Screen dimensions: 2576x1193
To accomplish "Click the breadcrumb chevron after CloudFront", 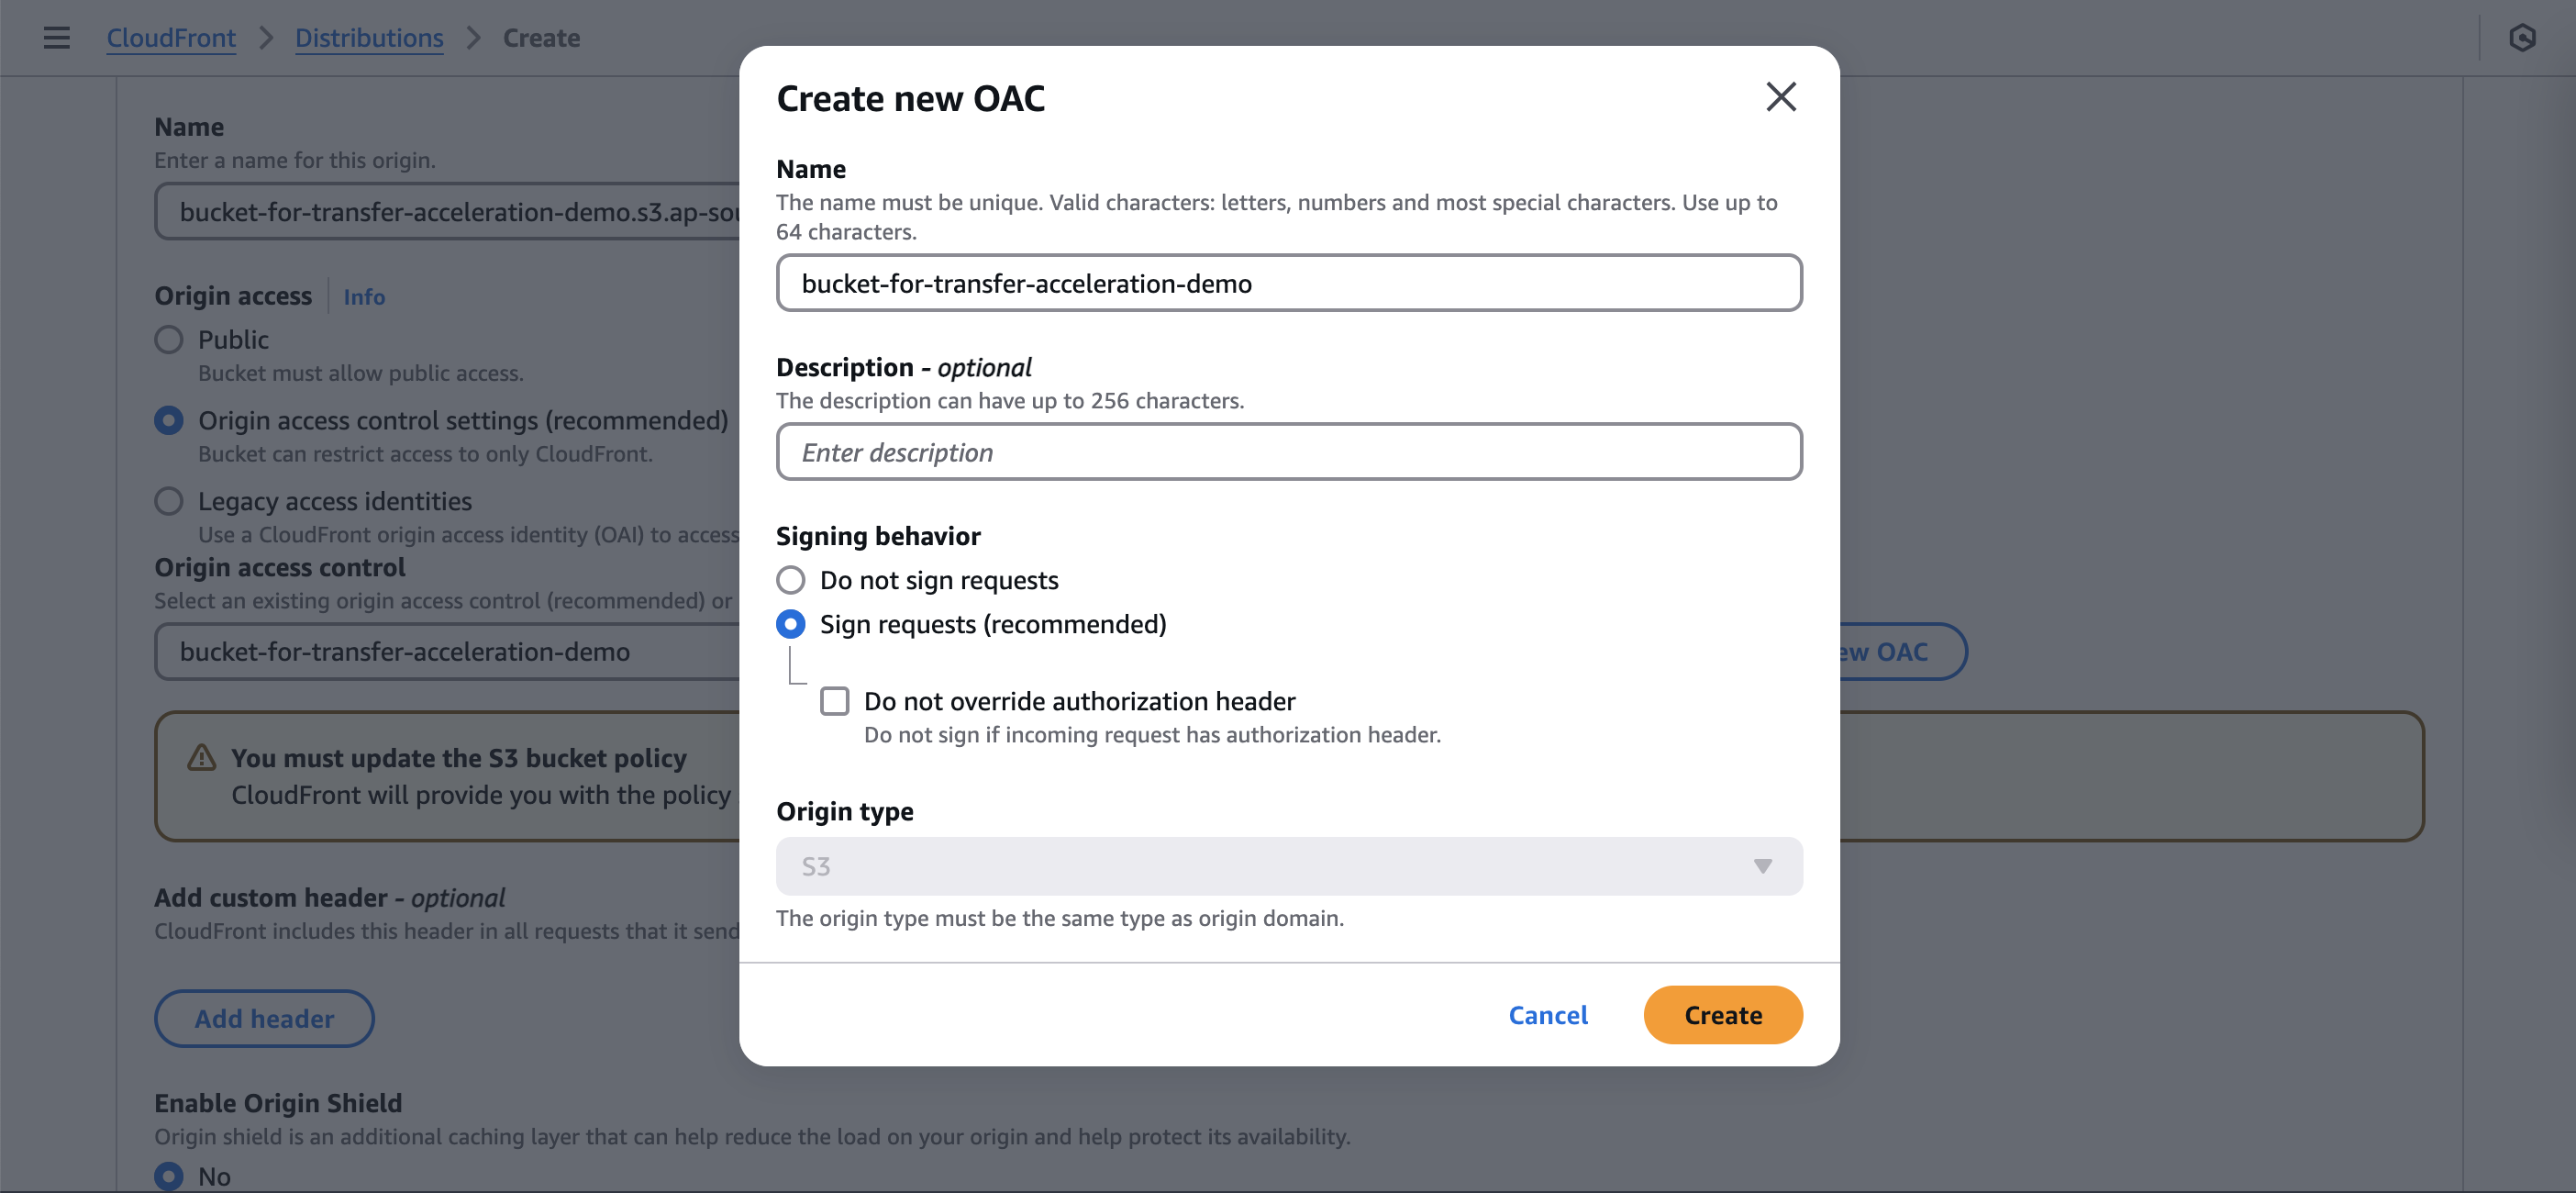I will point(266,38).
